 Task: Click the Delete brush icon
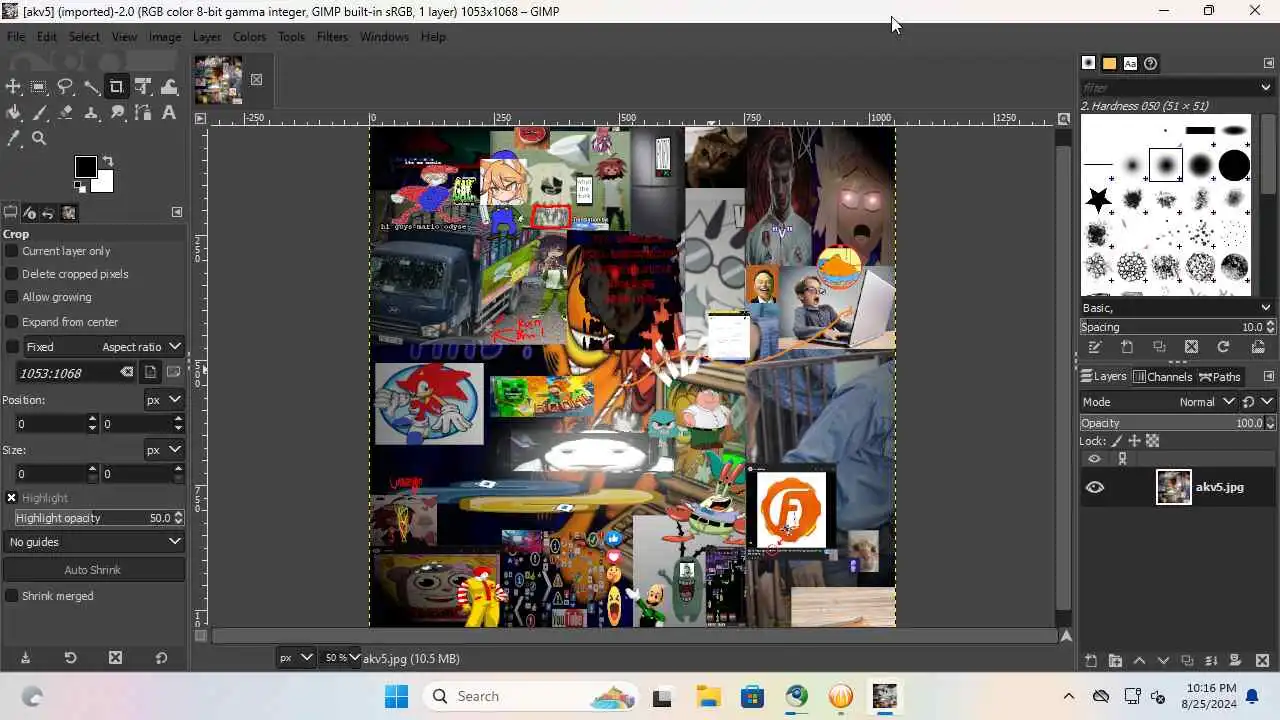click(1191, 347)
